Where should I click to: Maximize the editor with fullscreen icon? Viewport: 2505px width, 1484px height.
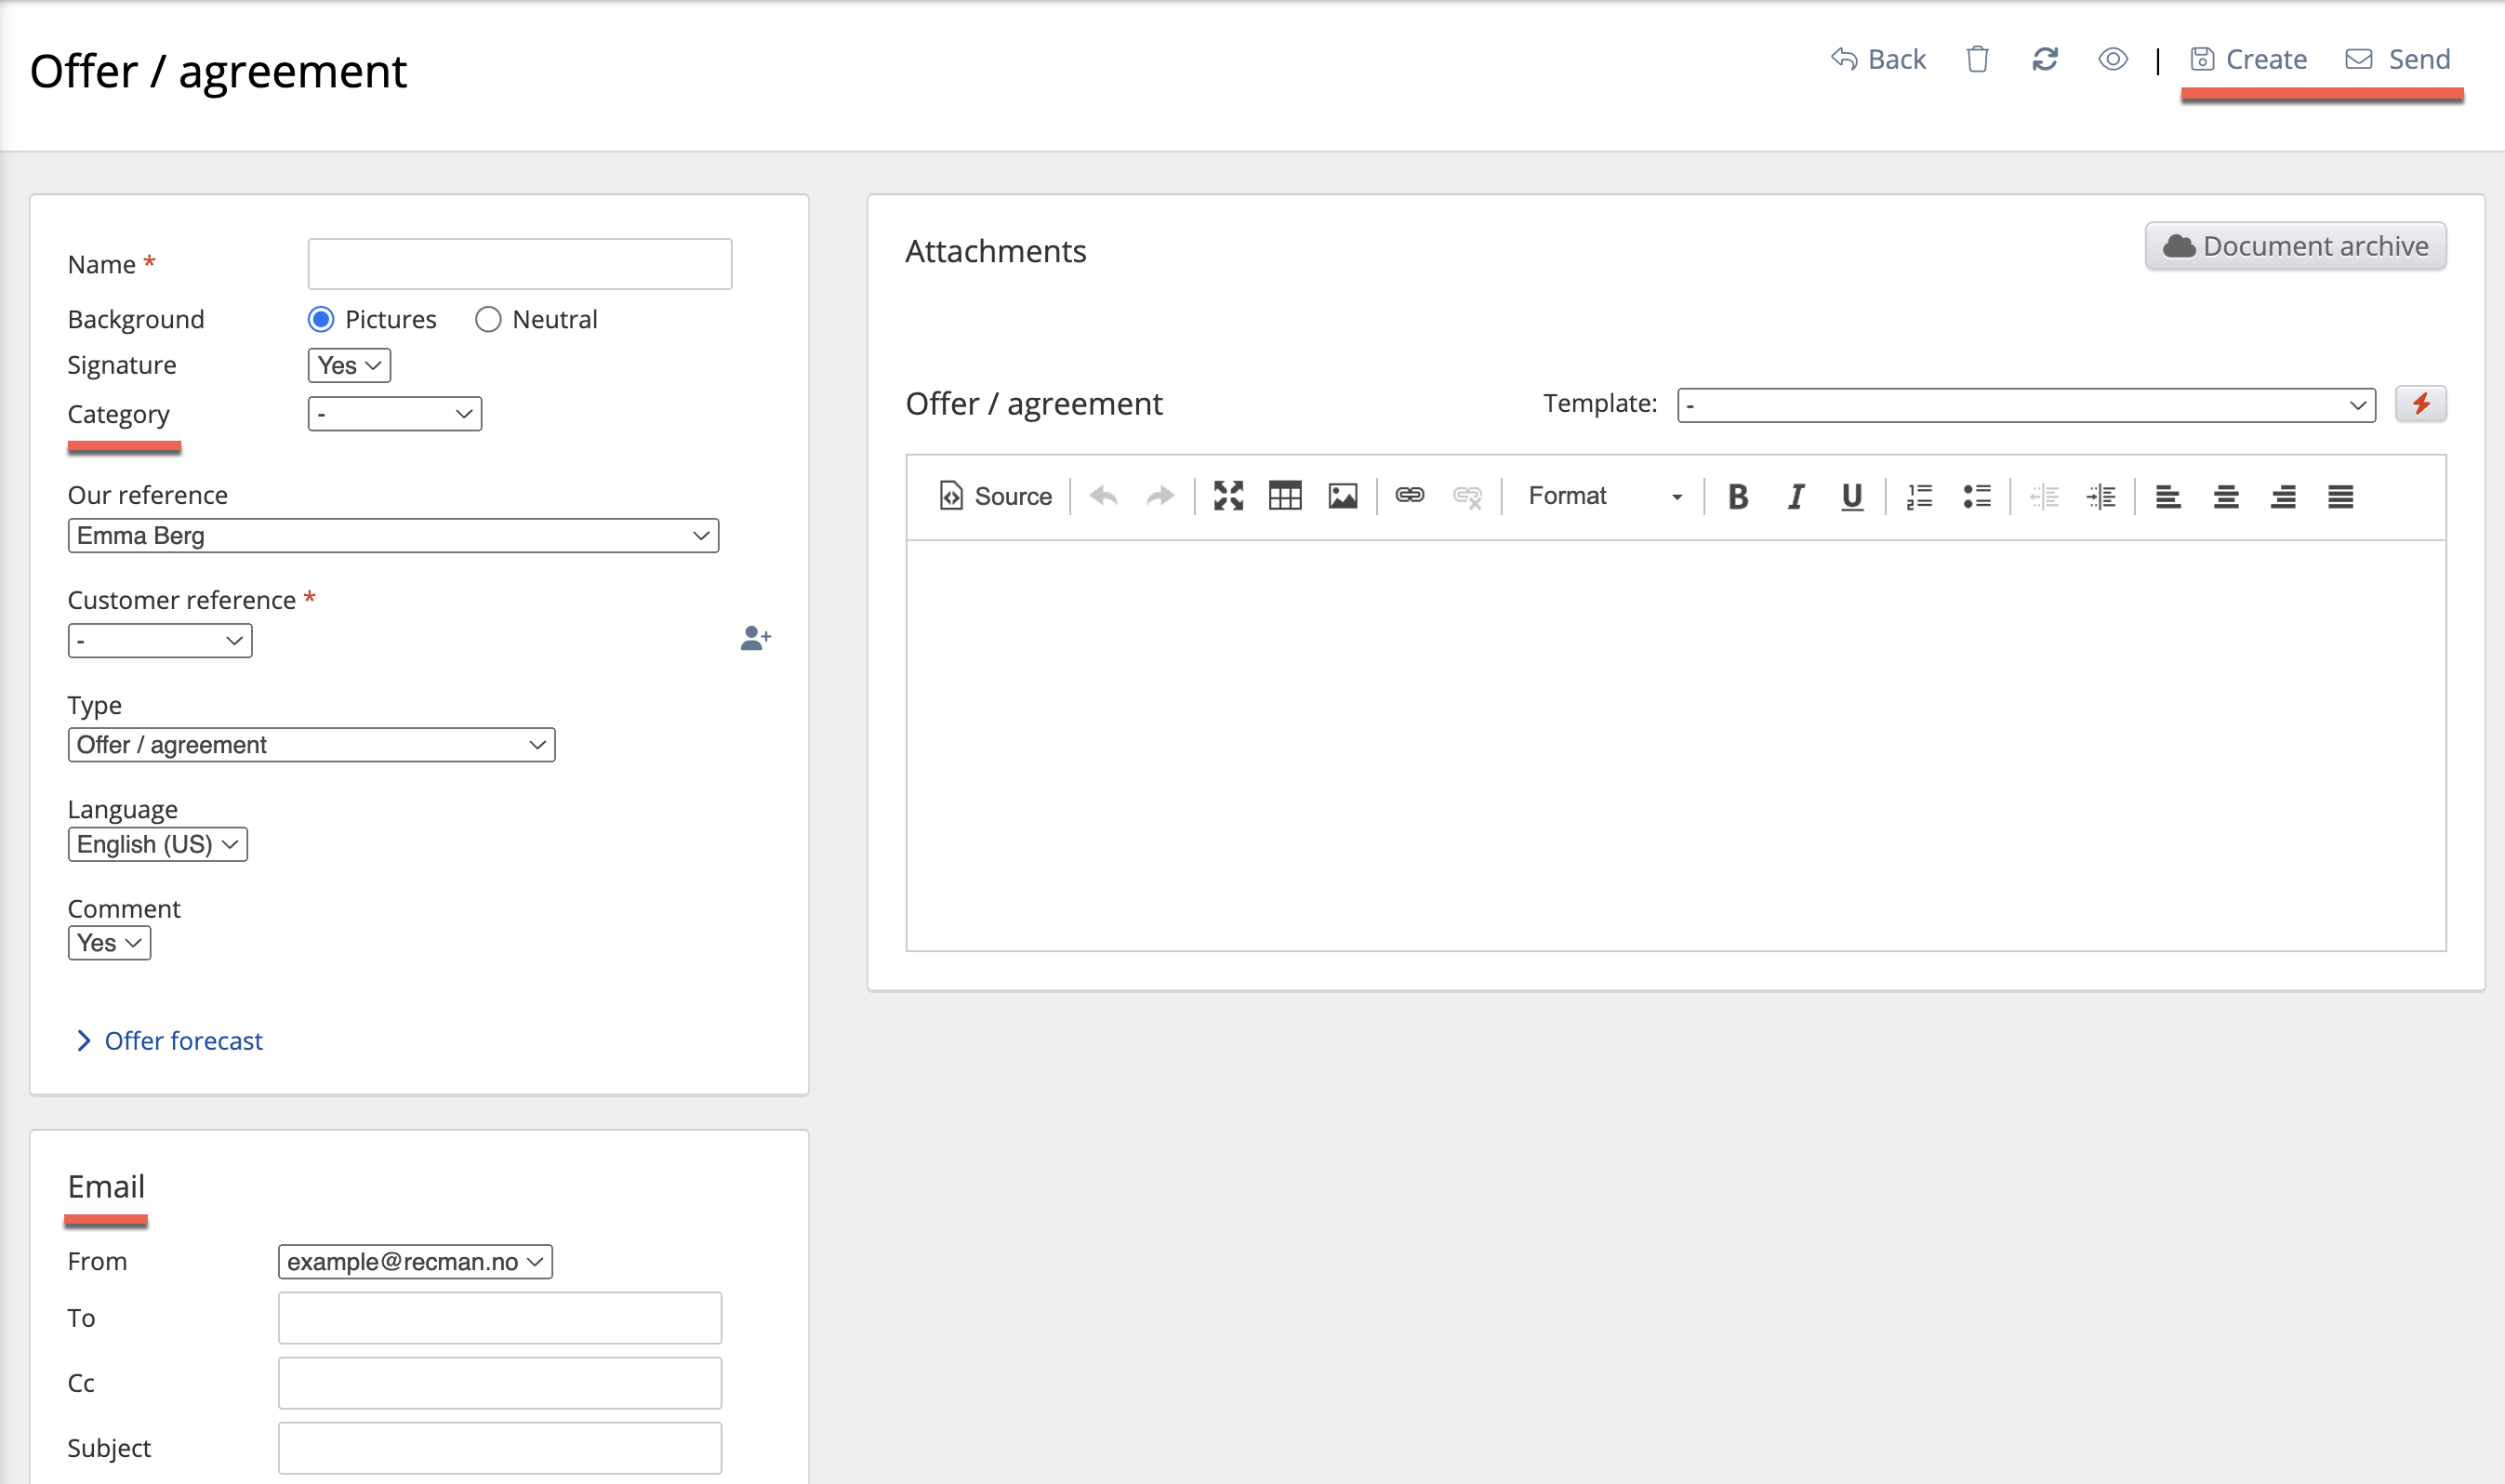pyautogui.click(x=1228, y=496)
